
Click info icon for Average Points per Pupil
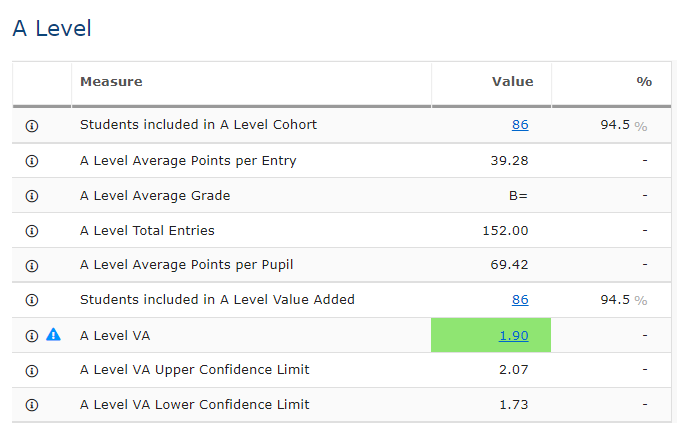coord(31,266)
